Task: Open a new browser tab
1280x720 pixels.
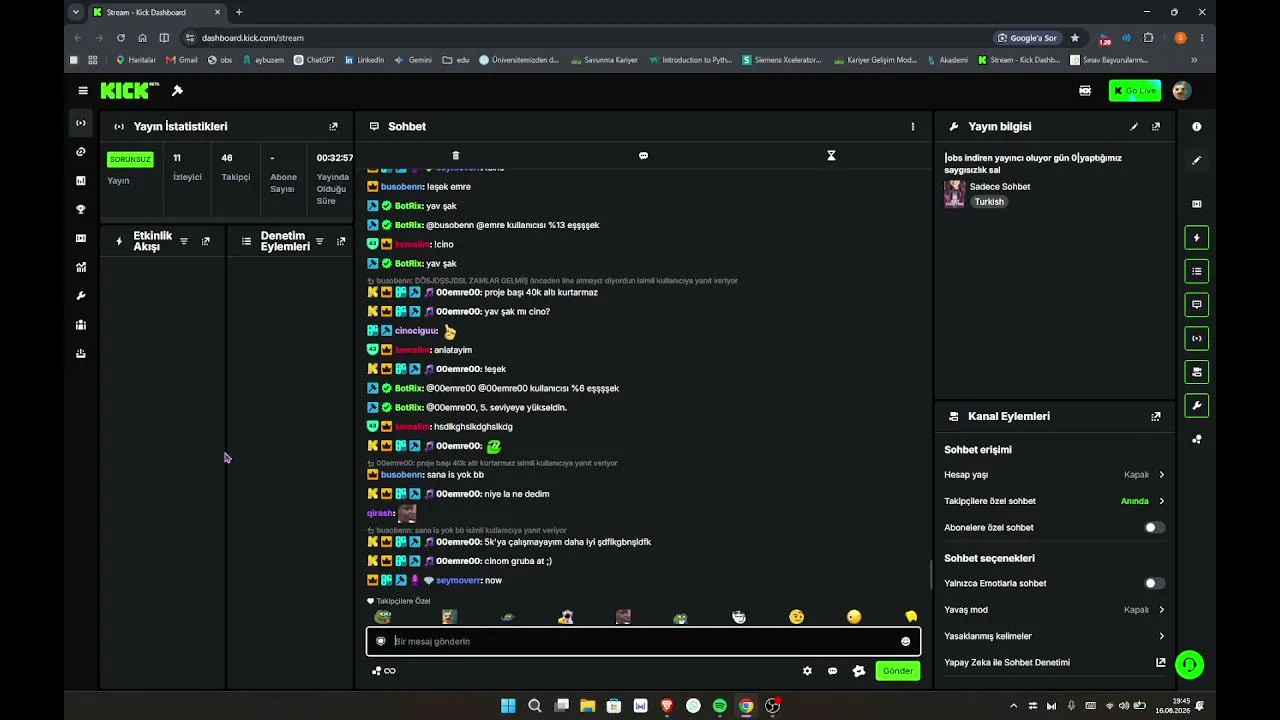Action: coord(239,12)
